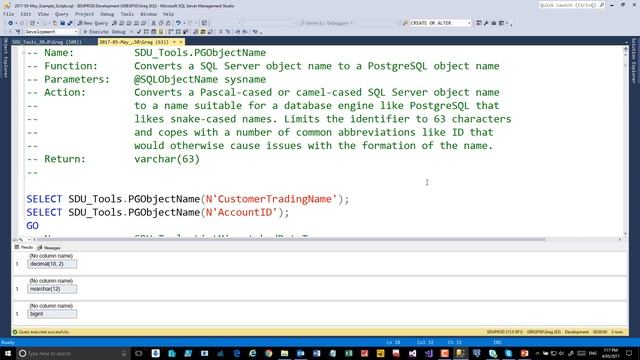Click the Open File icon
Screen dimensions: 640x360
pyautogui.click(x=55, y=23)
